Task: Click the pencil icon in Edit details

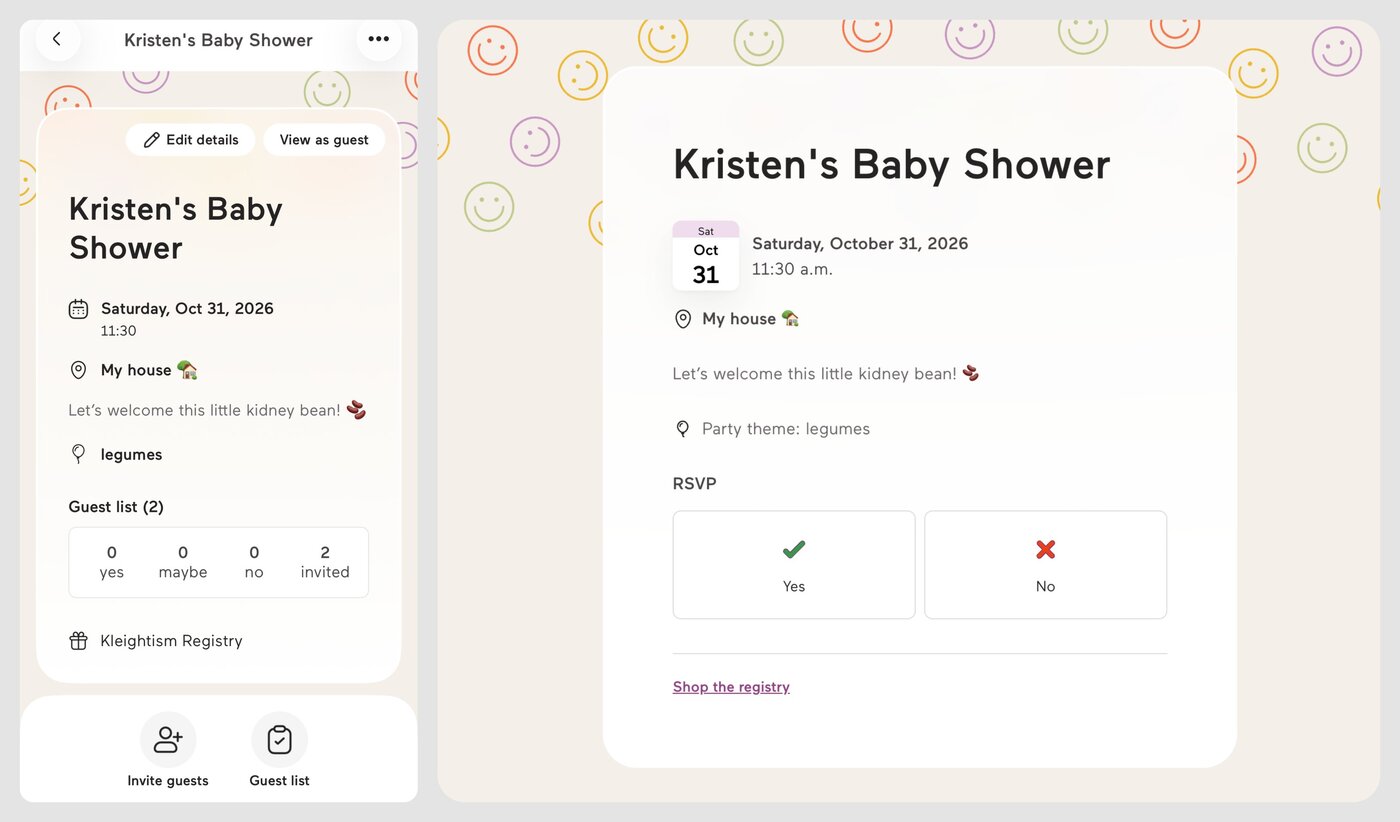Action: point(152,140)
